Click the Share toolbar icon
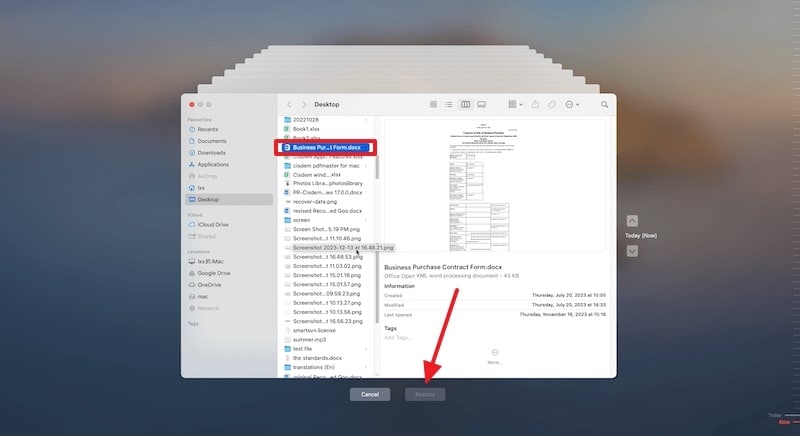This screenshot has height=436, width=800. click(535, 104)
